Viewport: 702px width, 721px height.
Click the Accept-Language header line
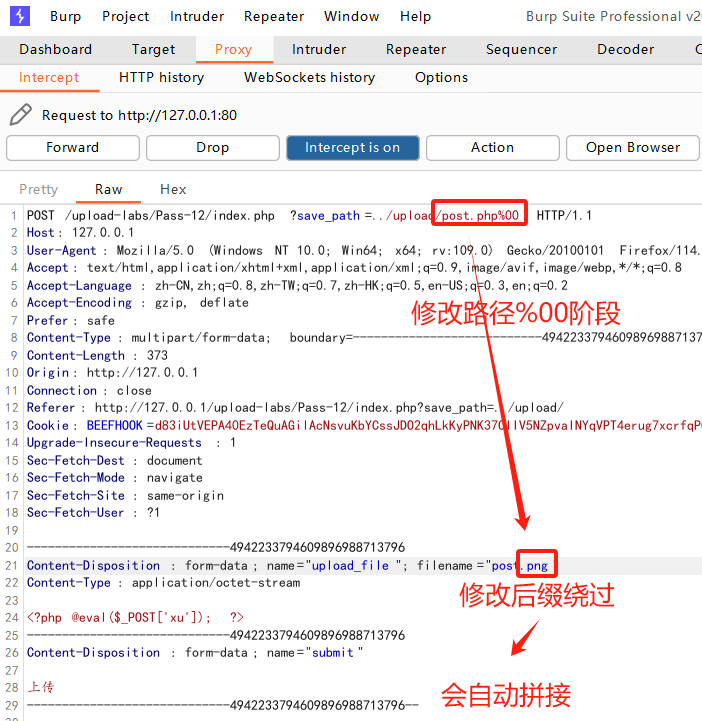(x=297, y=286)
